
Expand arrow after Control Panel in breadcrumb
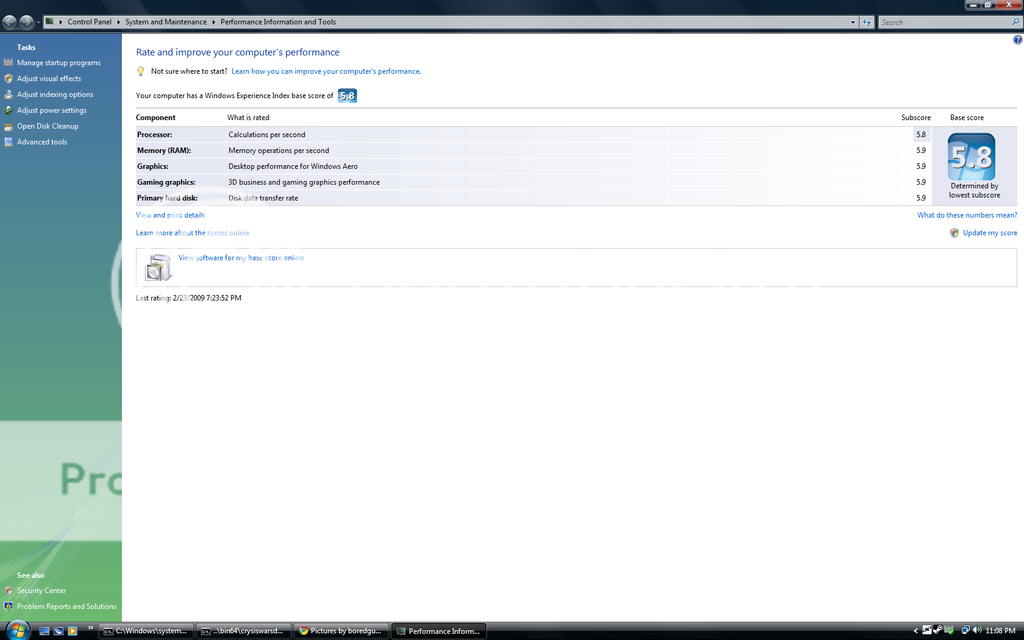pos(119,22)
